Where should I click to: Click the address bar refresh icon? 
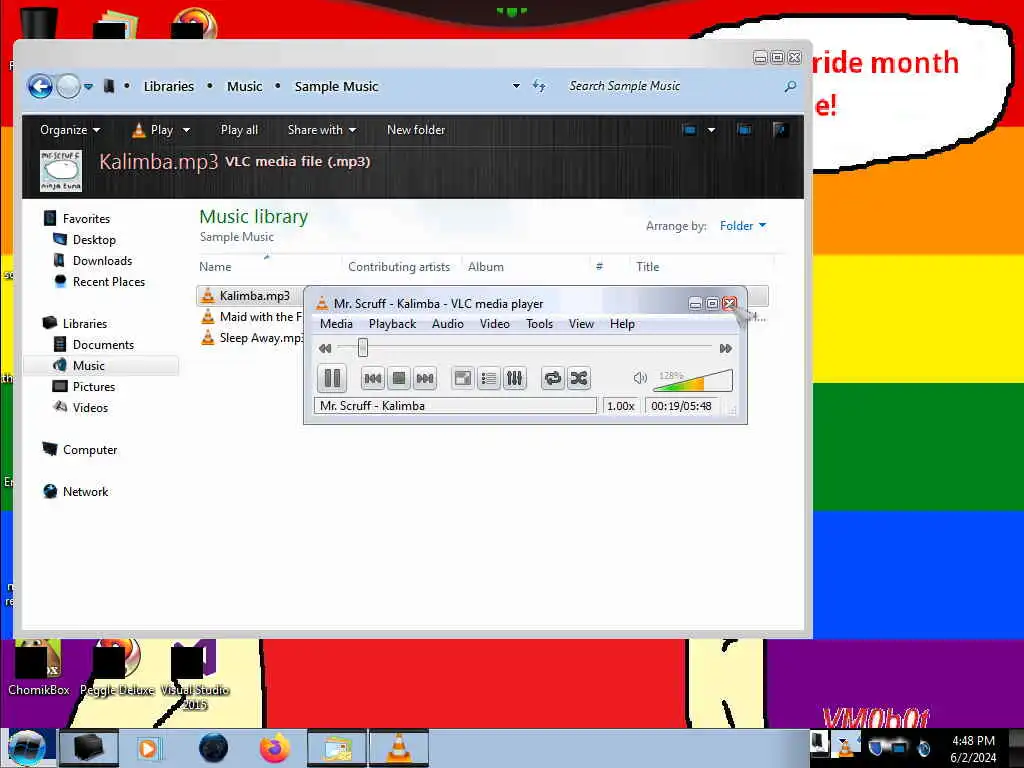[x=539, y=86]
